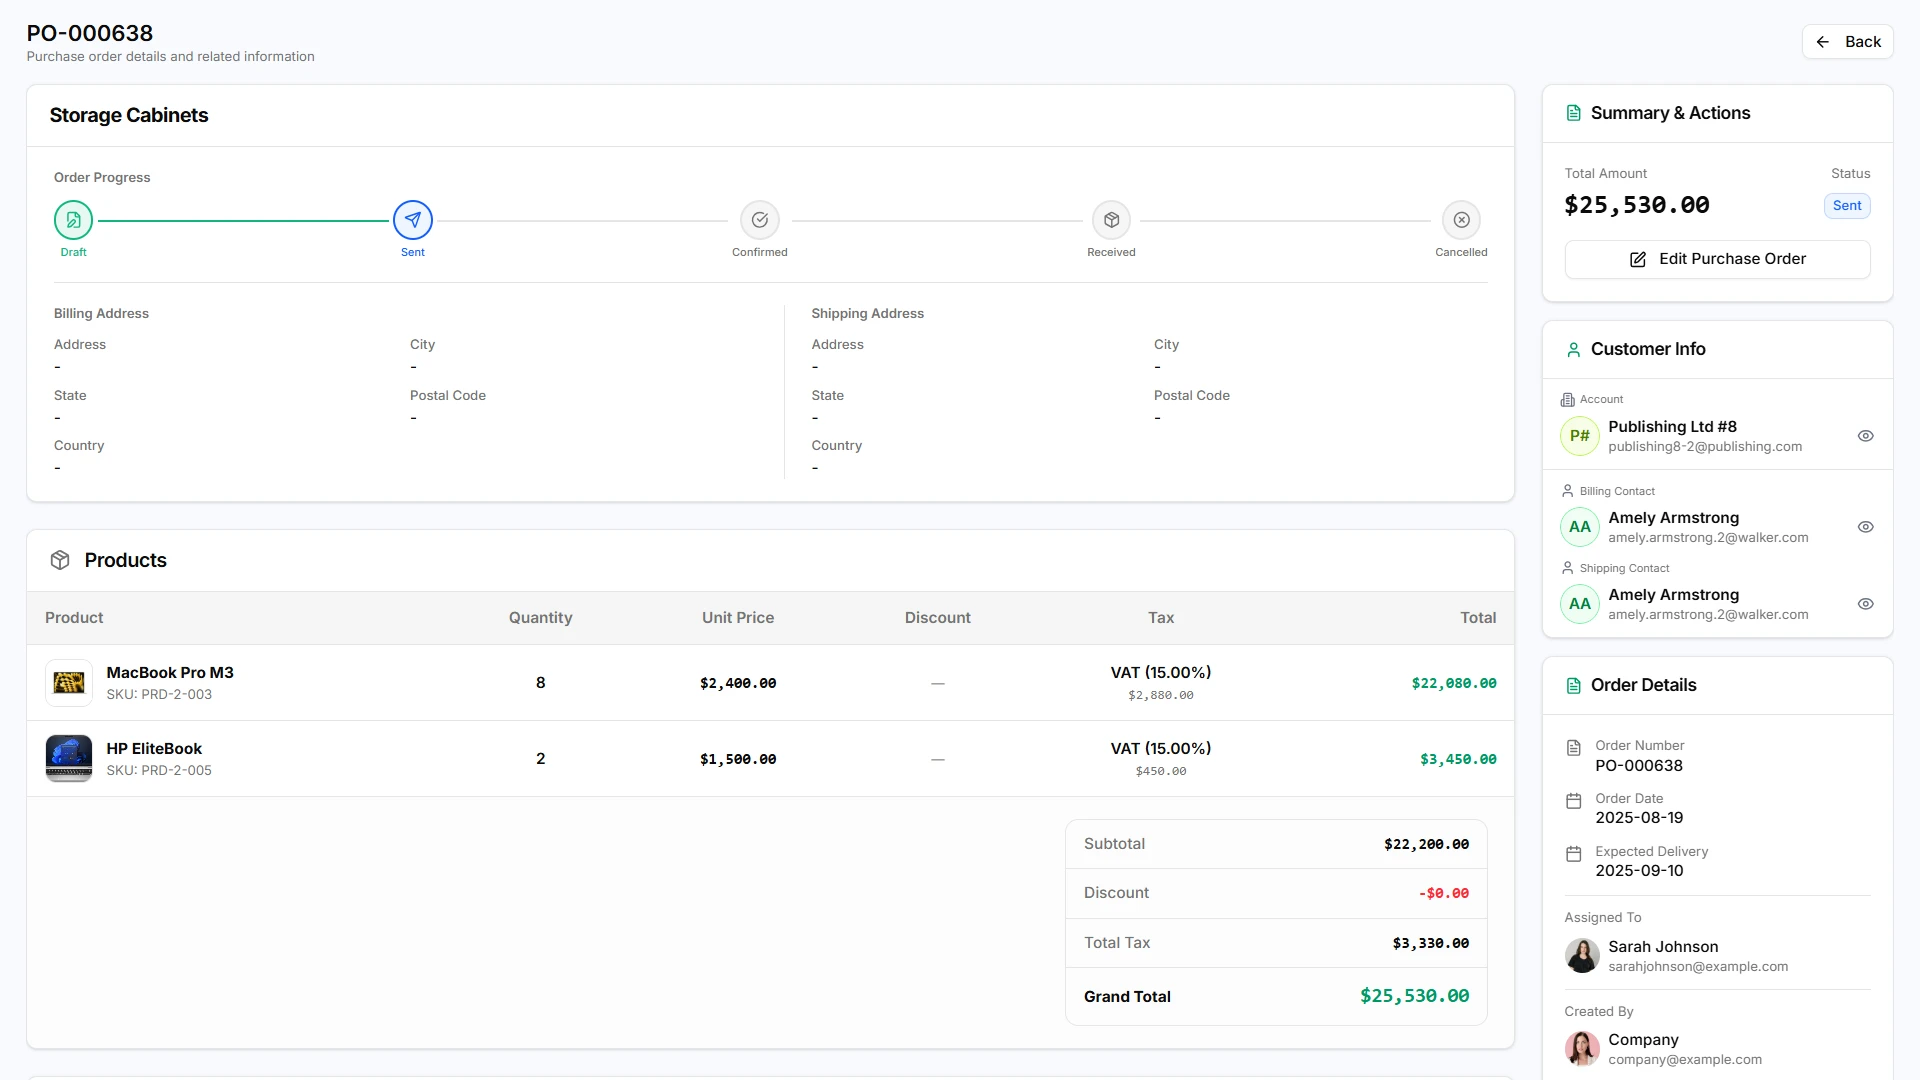The width and height of the screenshot is (1920, 1080).
Task: Click the Unit Price column header
Action: pos(738,618)
